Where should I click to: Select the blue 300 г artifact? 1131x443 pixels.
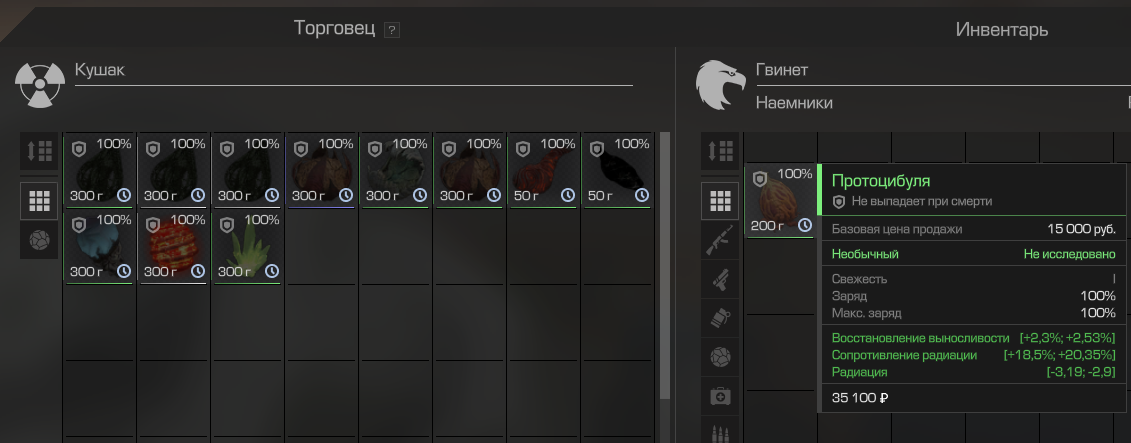(100, 247)
